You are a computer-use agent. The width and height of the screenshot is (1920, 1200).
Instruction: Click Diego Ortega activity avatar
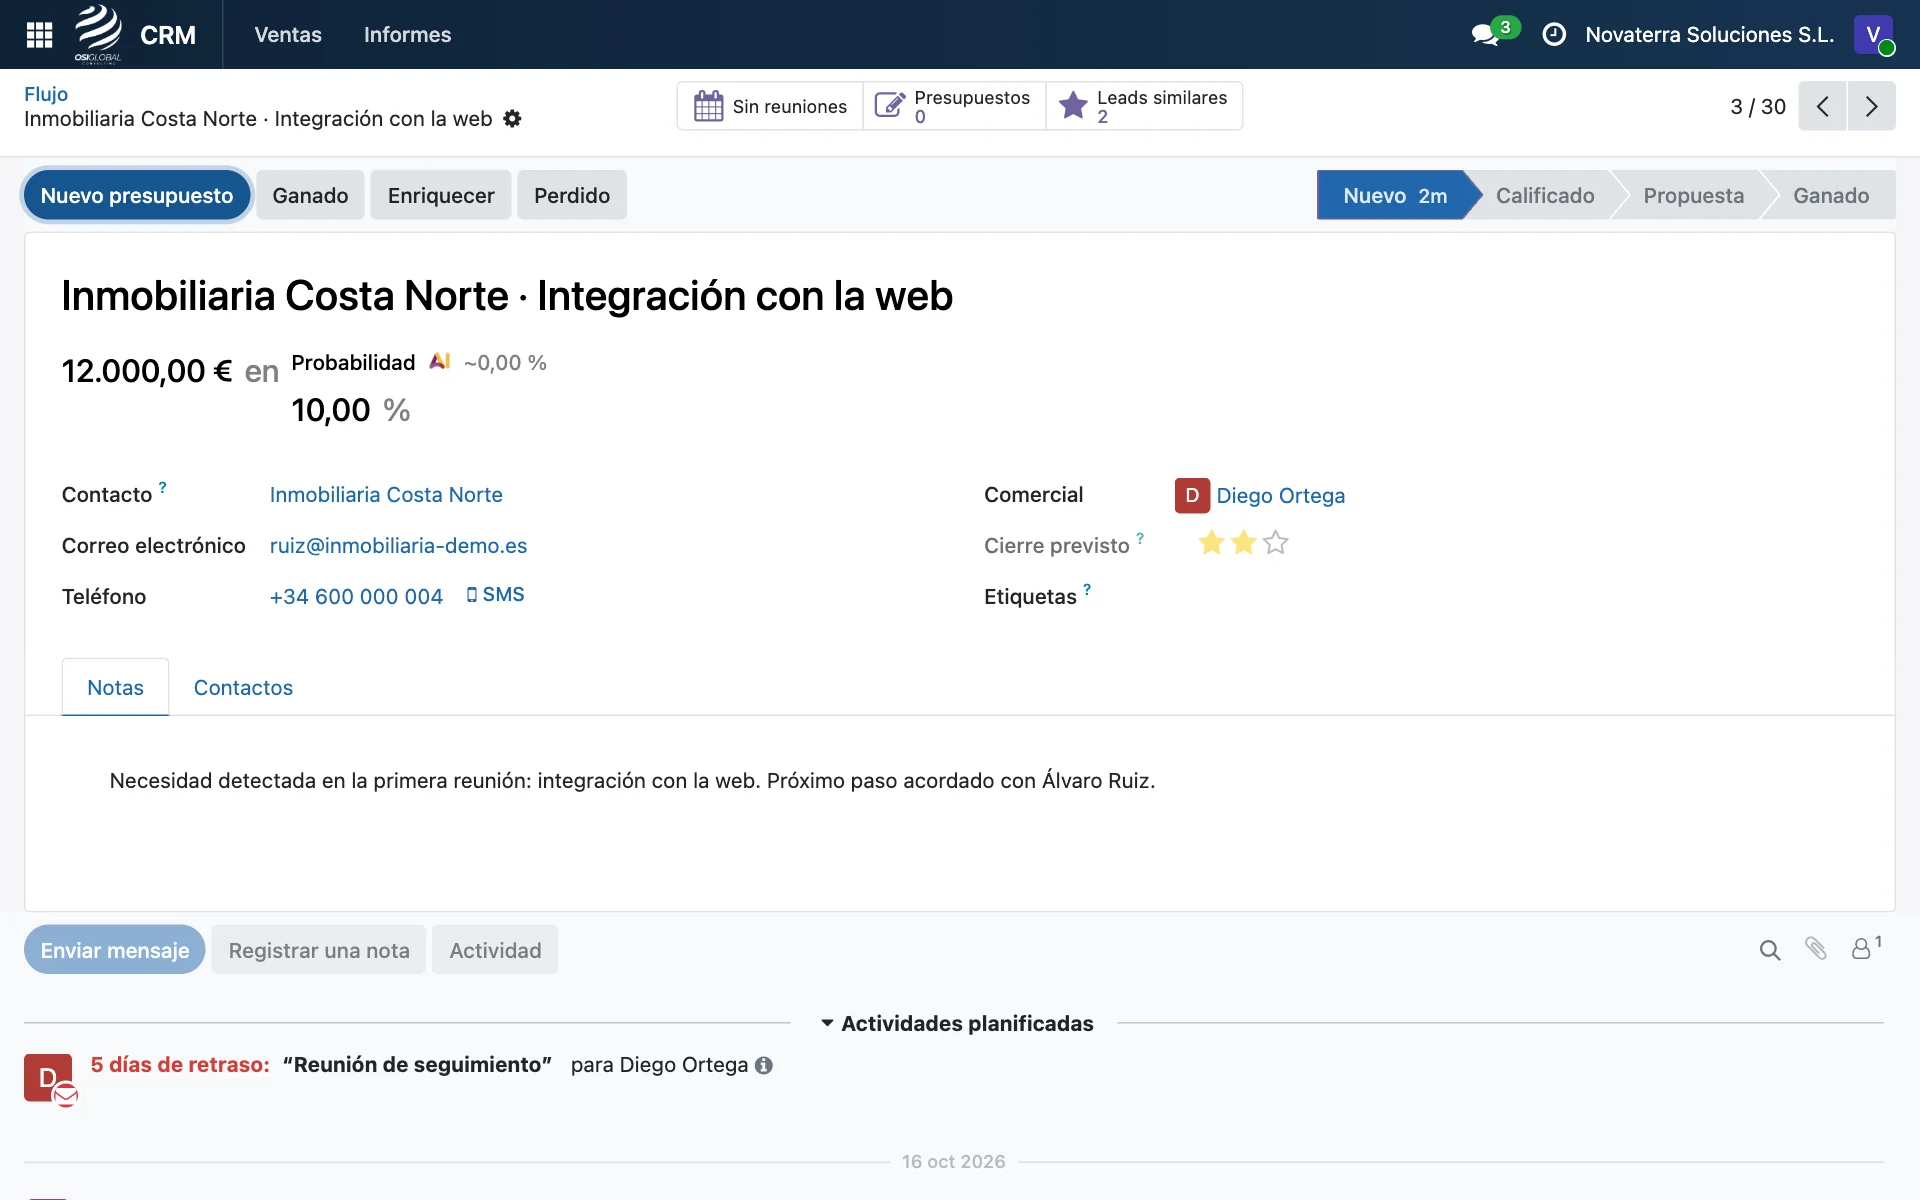(x=49, y=1079)
